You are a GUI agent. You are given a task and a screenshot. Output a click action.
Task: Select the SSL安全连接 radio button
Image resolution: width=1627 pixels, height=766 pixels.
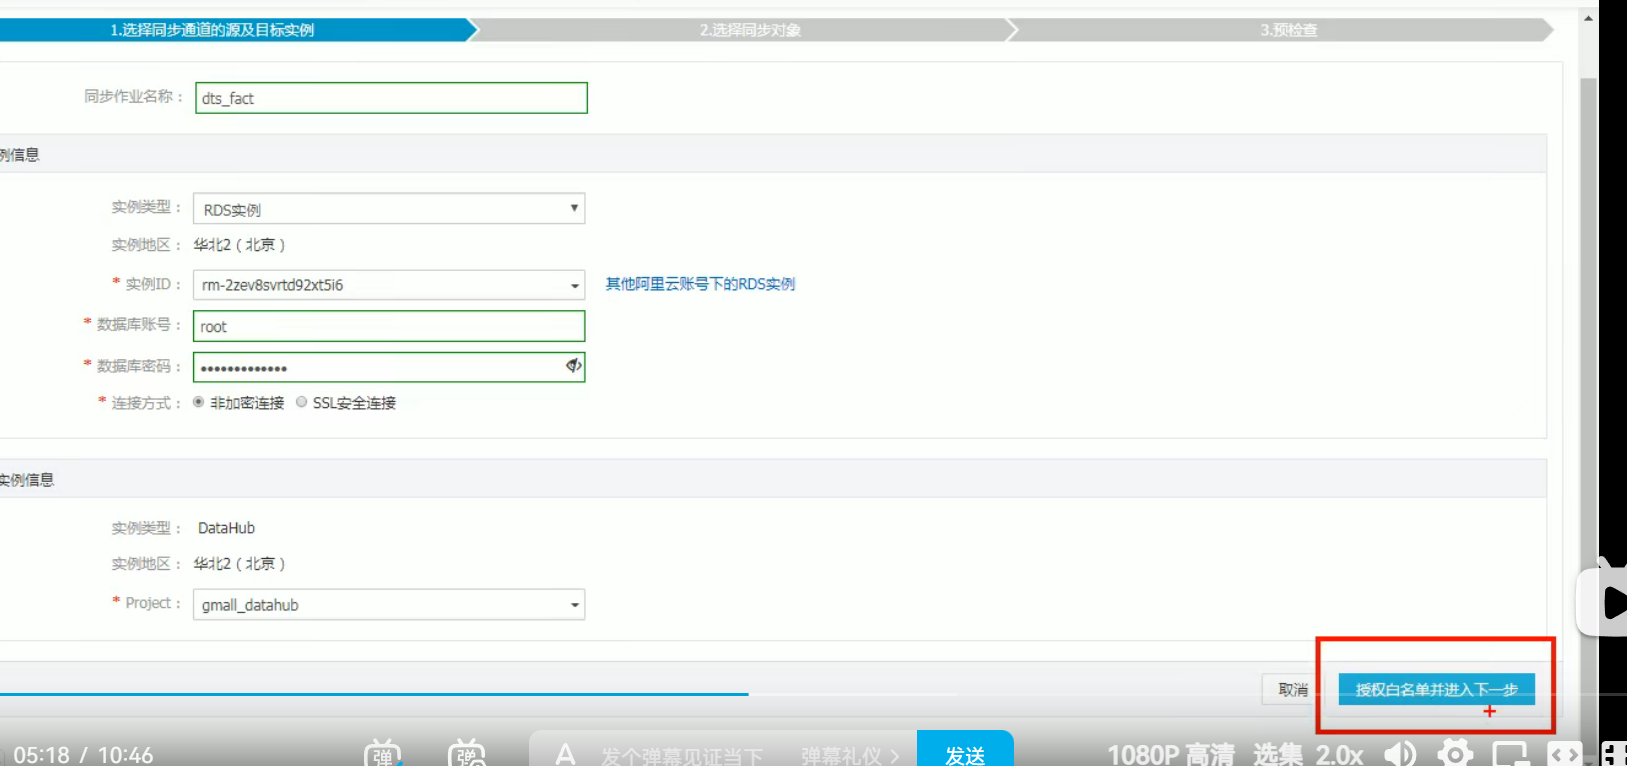pyautogui.click(x=301, y=402)
